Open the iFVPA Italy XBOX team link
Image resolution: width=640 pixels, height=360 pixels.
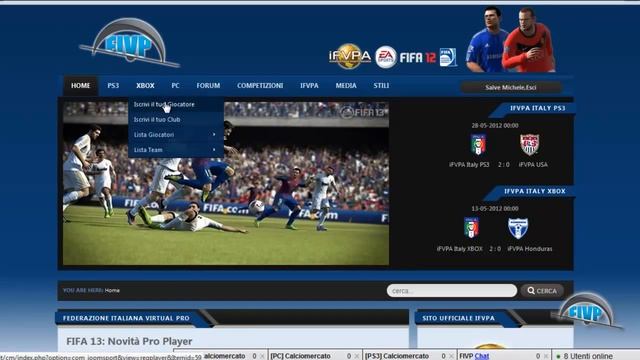coord(460,249)
